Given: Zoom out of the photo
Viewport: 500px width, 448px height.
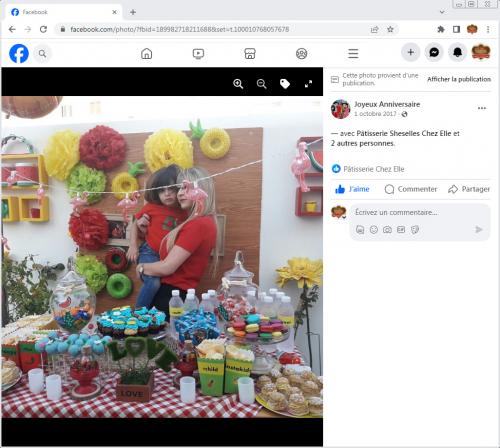Looking at the screenshot, I should point(262,84).
